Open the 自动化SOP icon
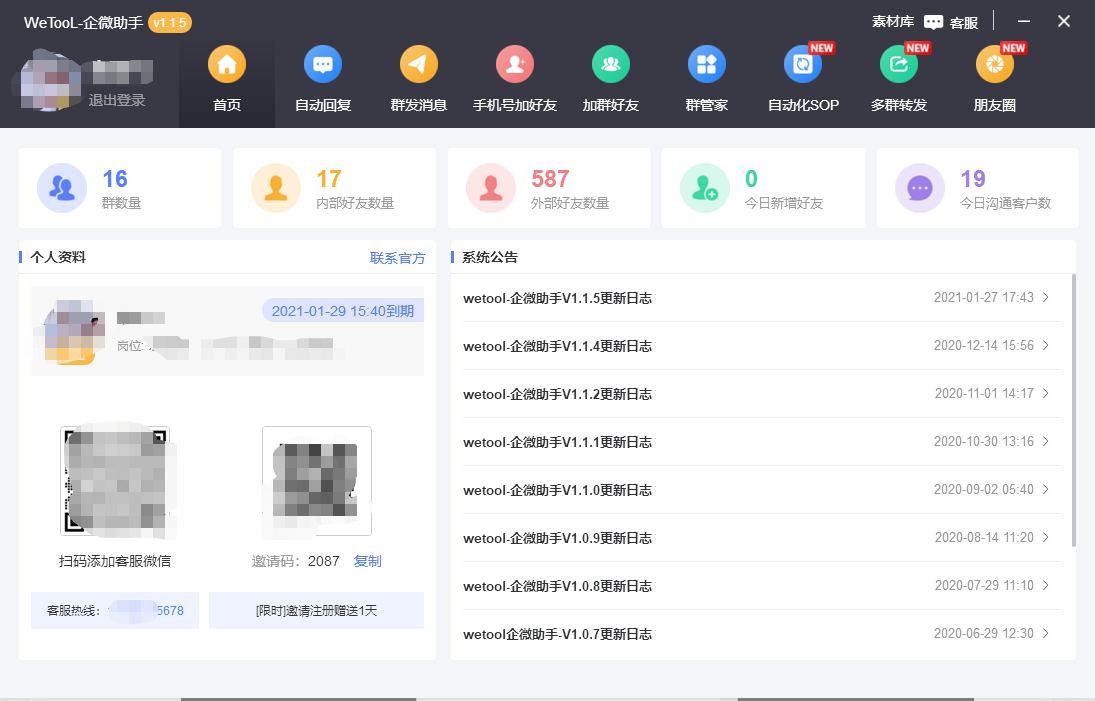 point(802,64)
